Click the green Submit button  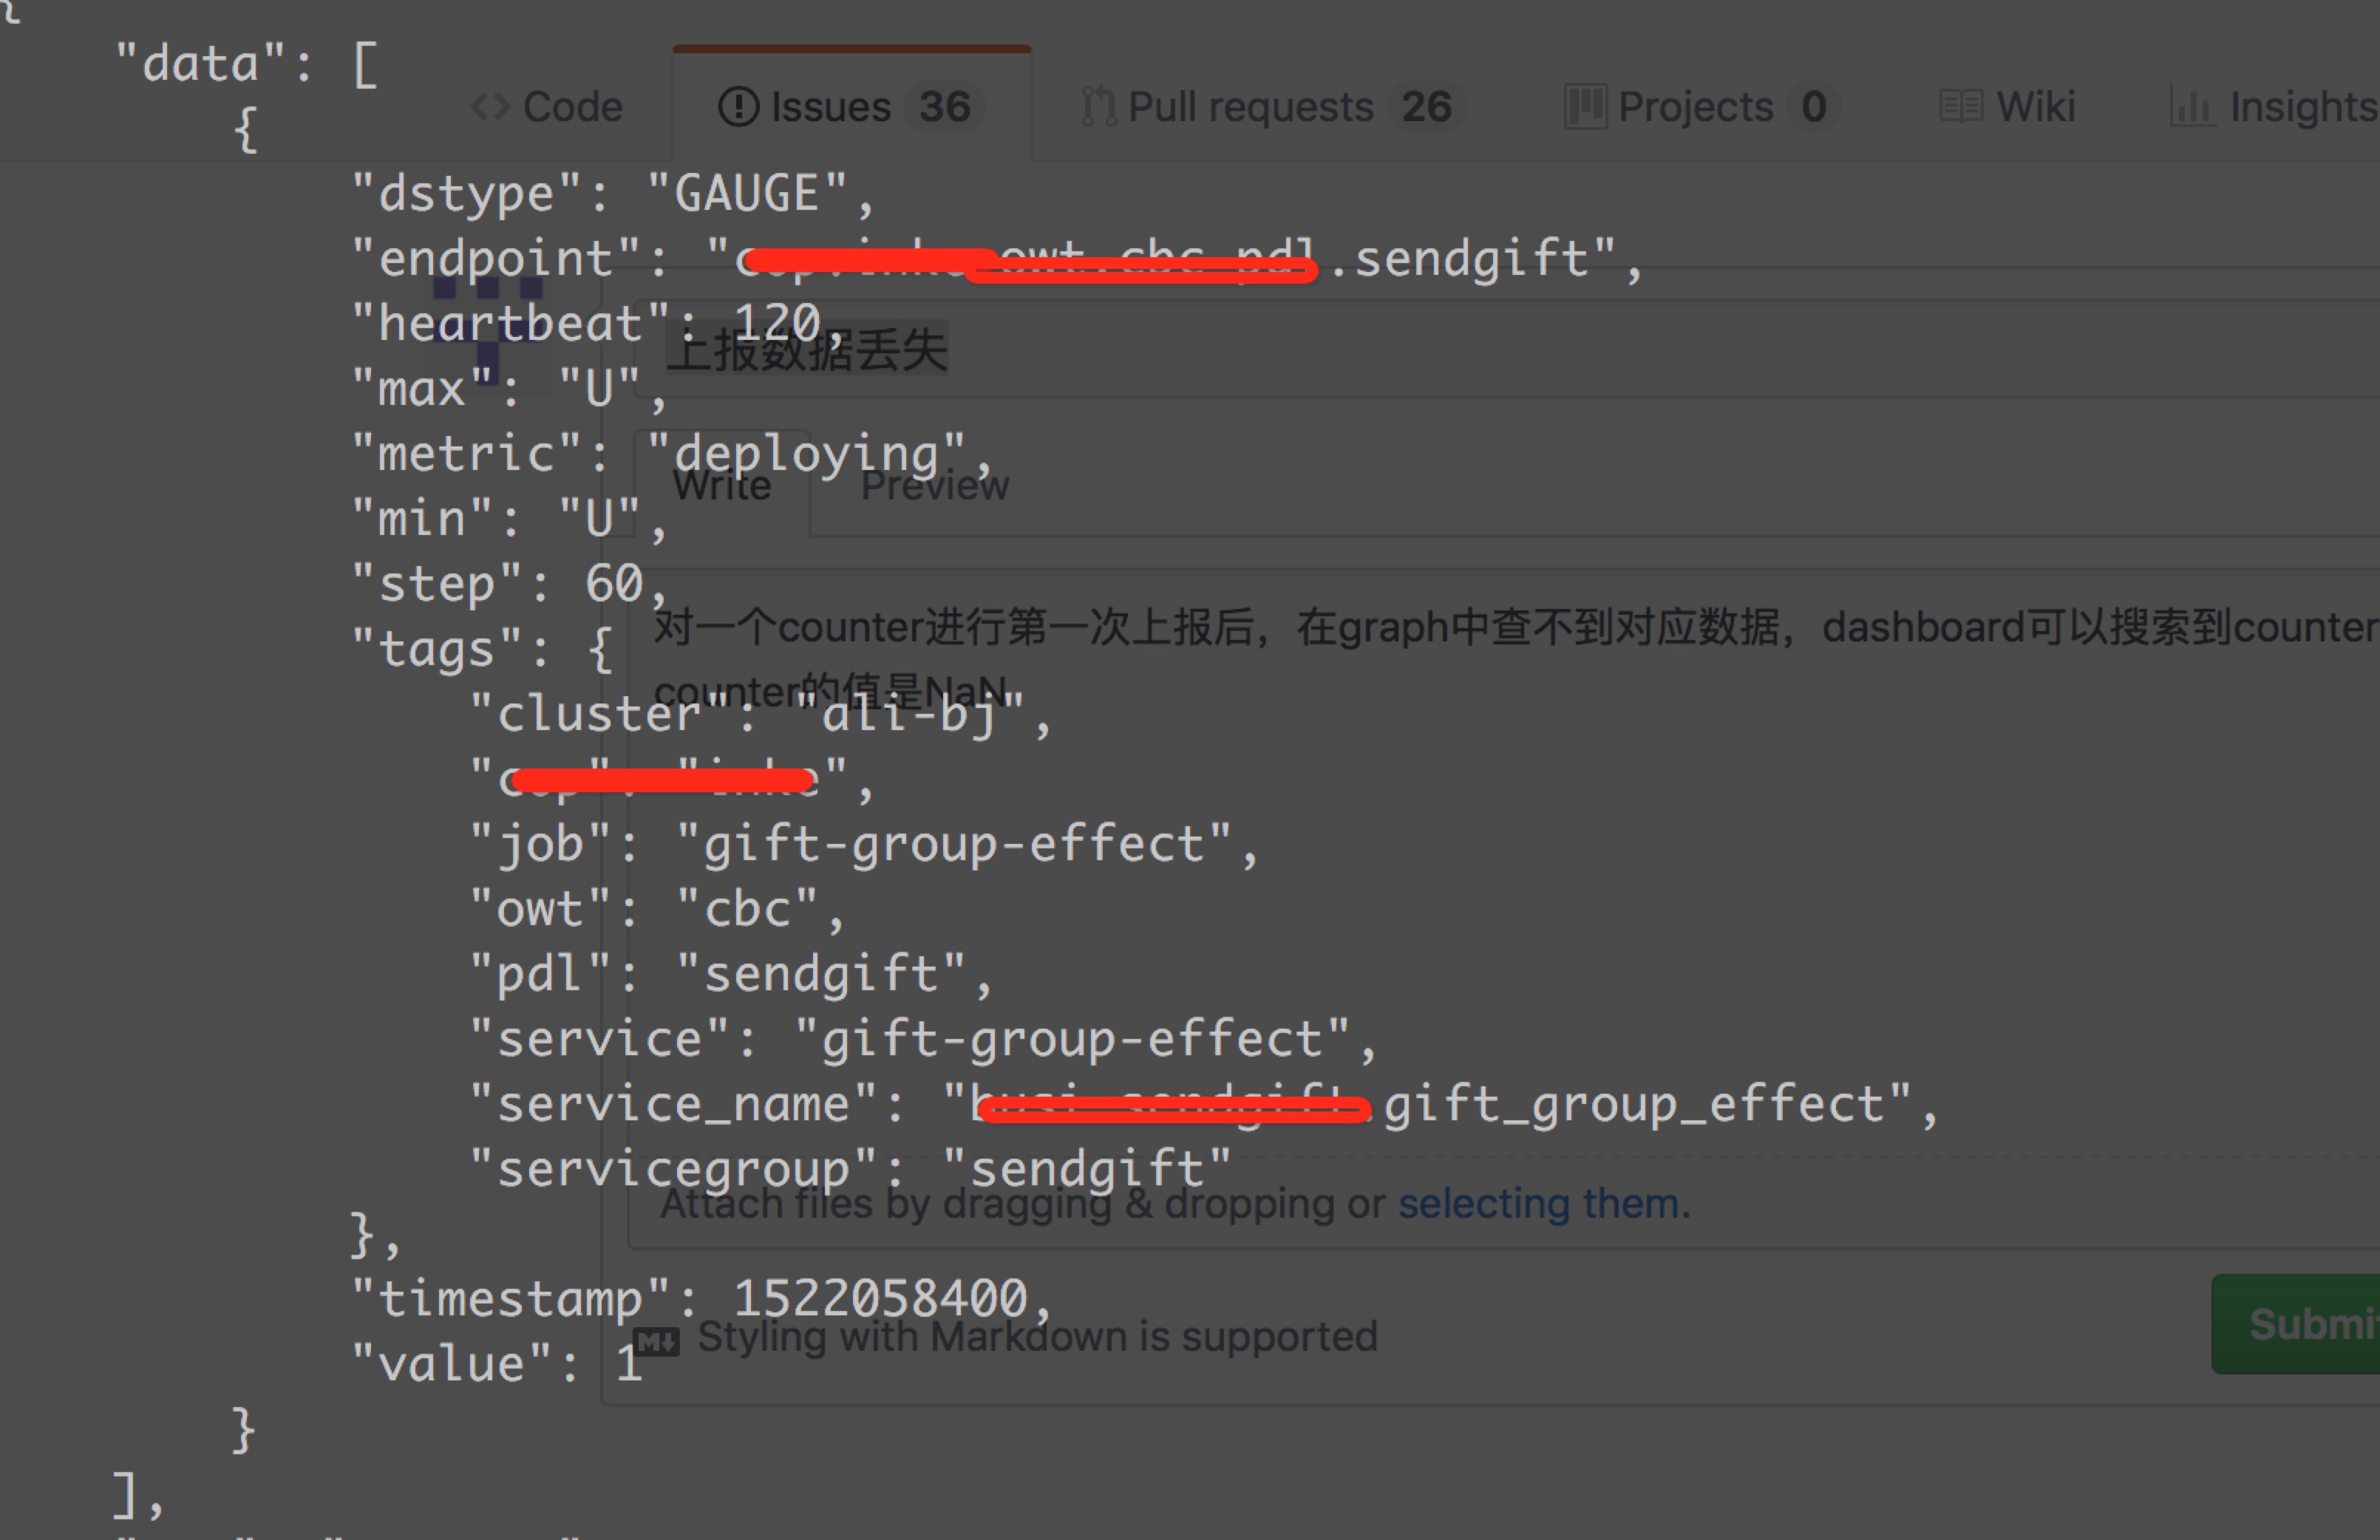click(2297, 1324)
